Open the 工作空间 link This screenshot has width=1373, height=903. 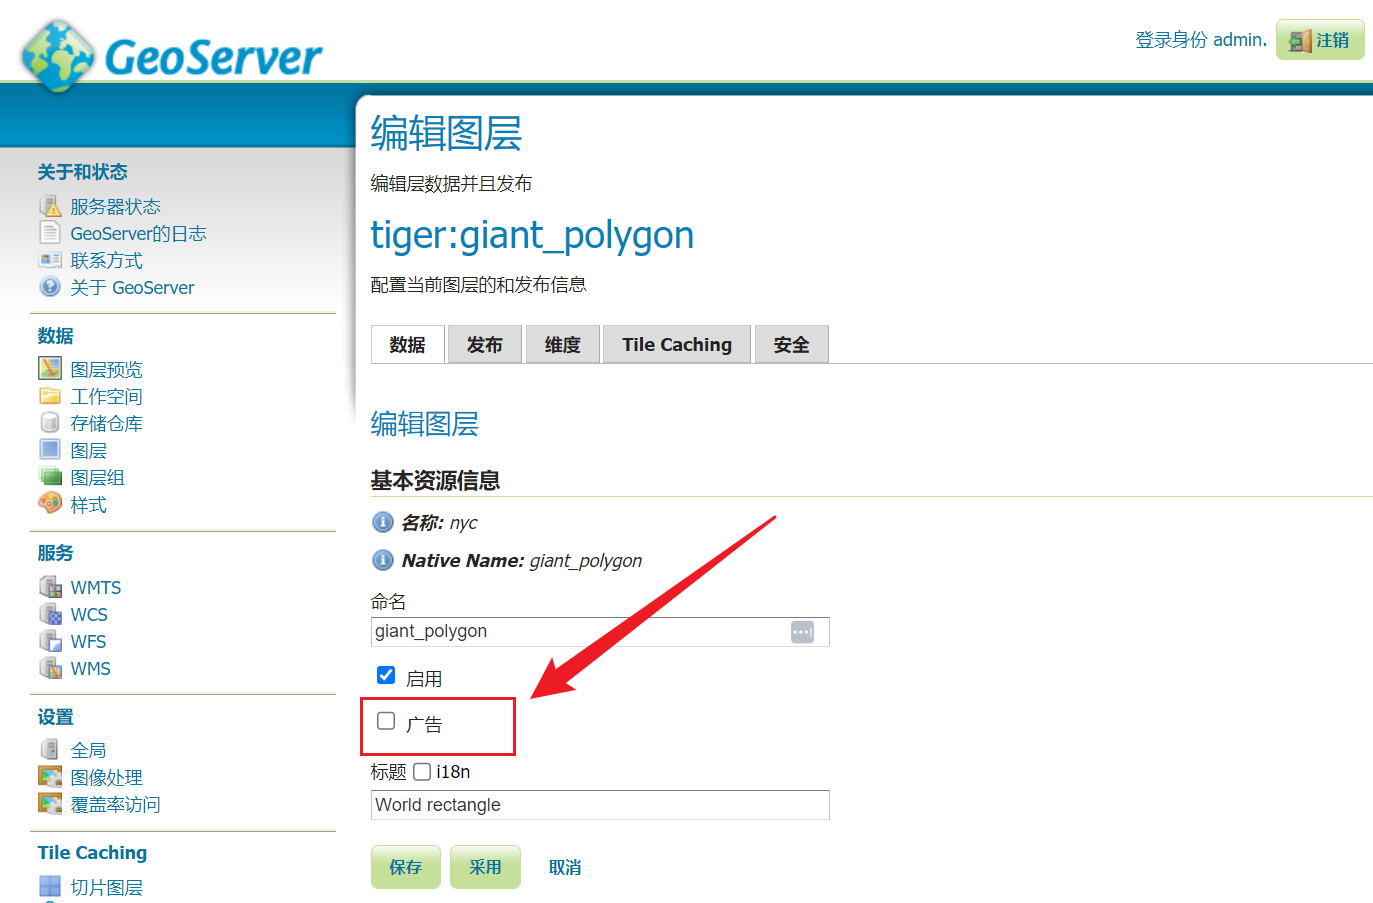[x=106, y=397]
